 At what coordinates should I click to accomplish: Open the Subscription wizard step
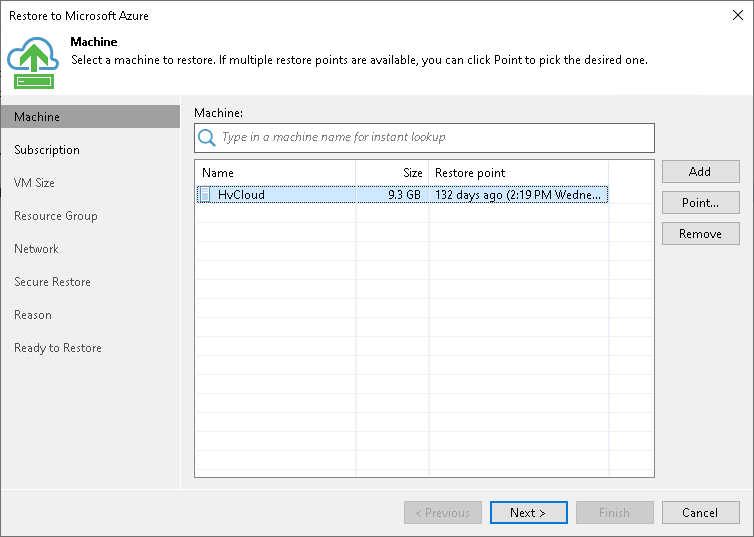(x=47, y=150)
